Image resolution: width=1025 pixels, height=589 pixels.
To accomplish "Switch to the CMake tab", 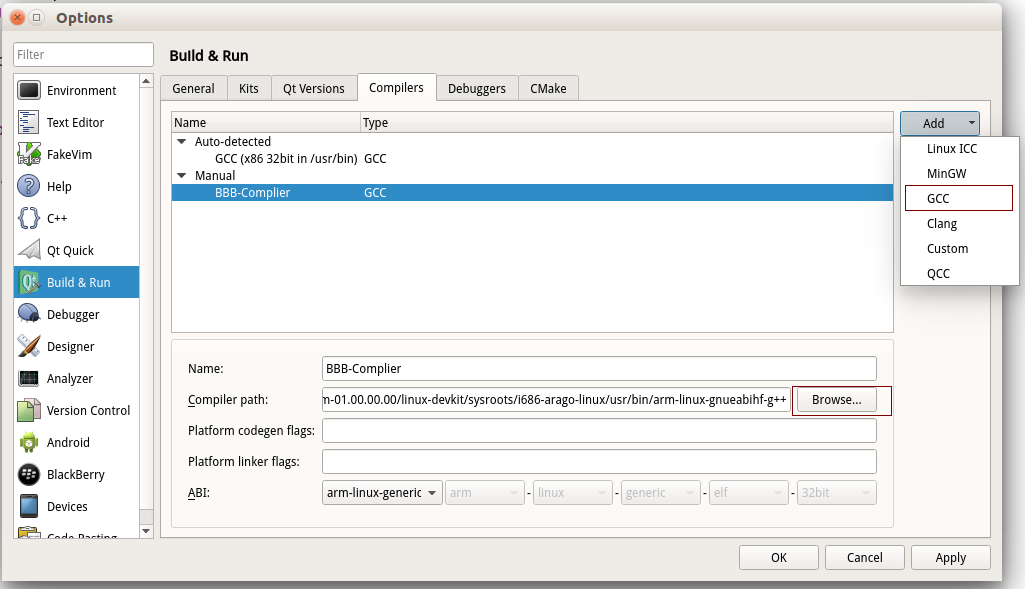I will (x=548, y=88).
